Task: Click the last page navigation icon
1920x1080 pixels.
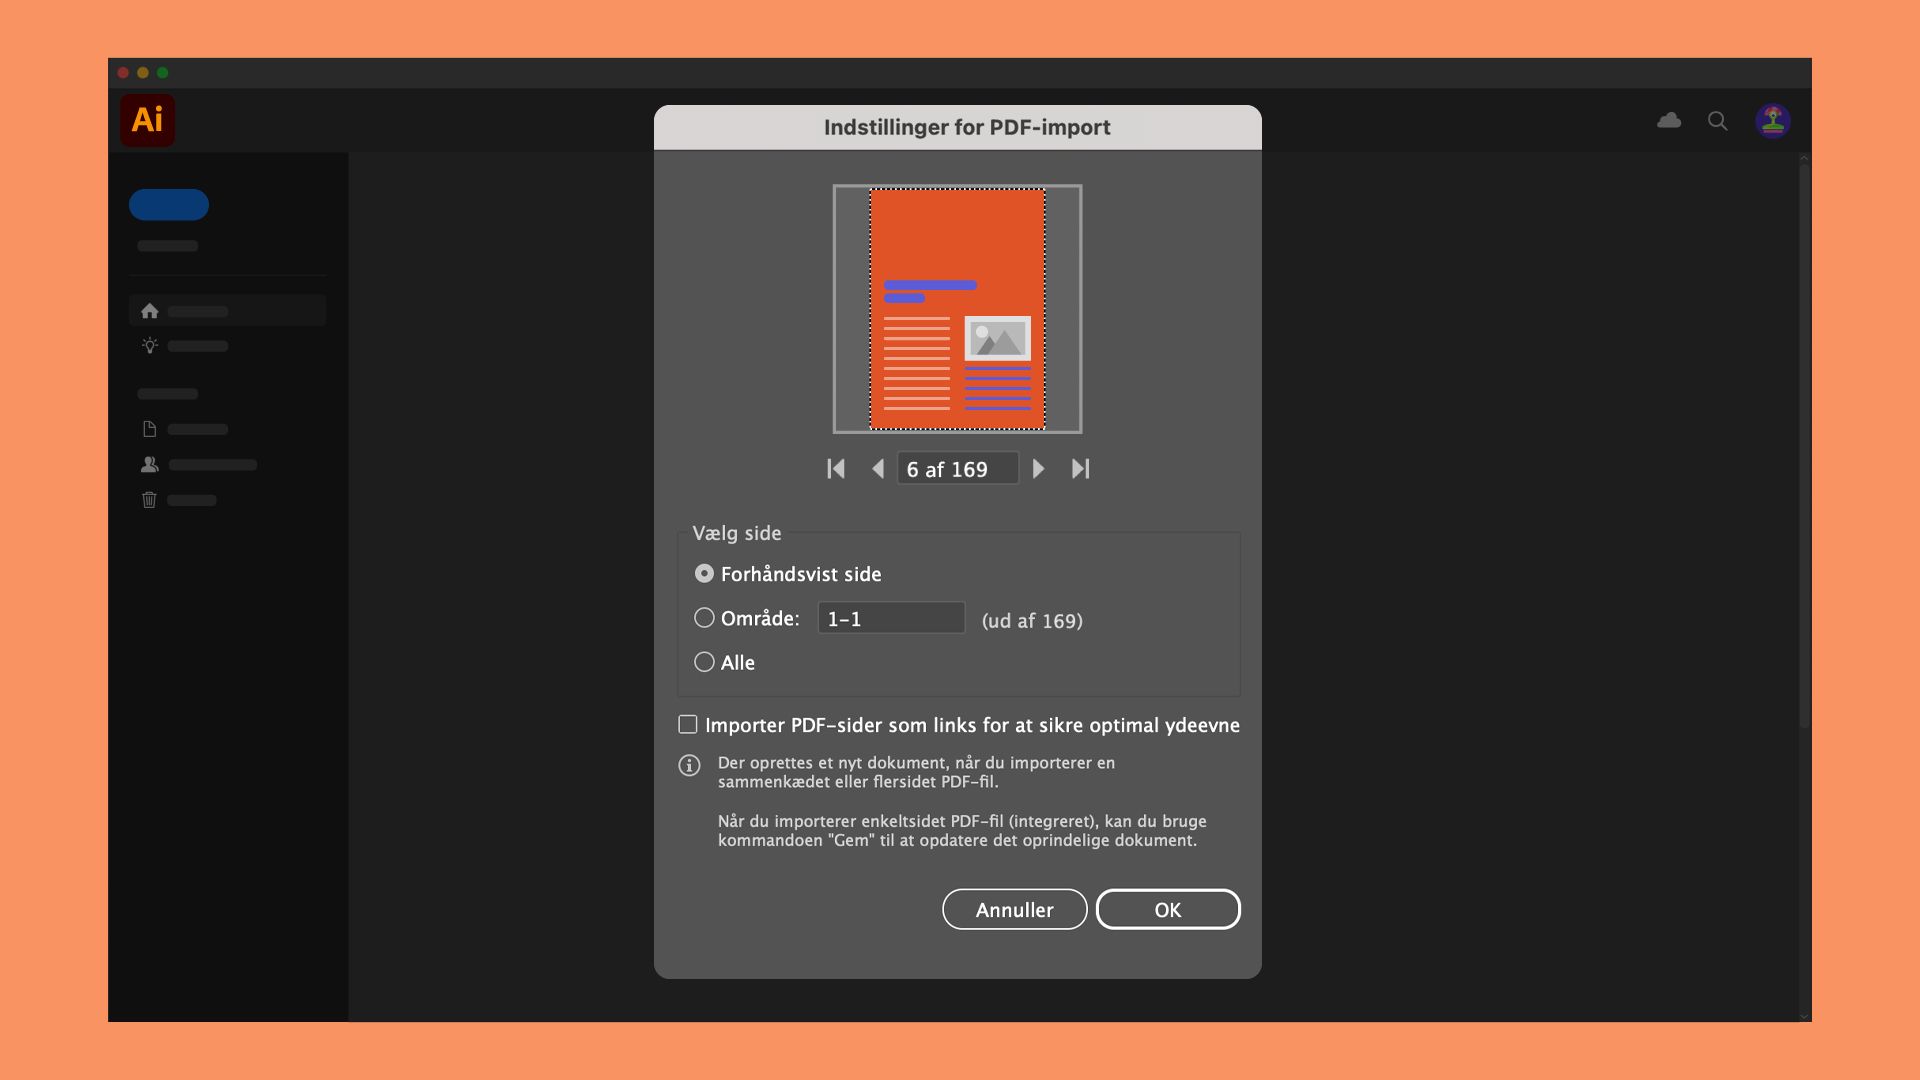Action: point(1079,469)
